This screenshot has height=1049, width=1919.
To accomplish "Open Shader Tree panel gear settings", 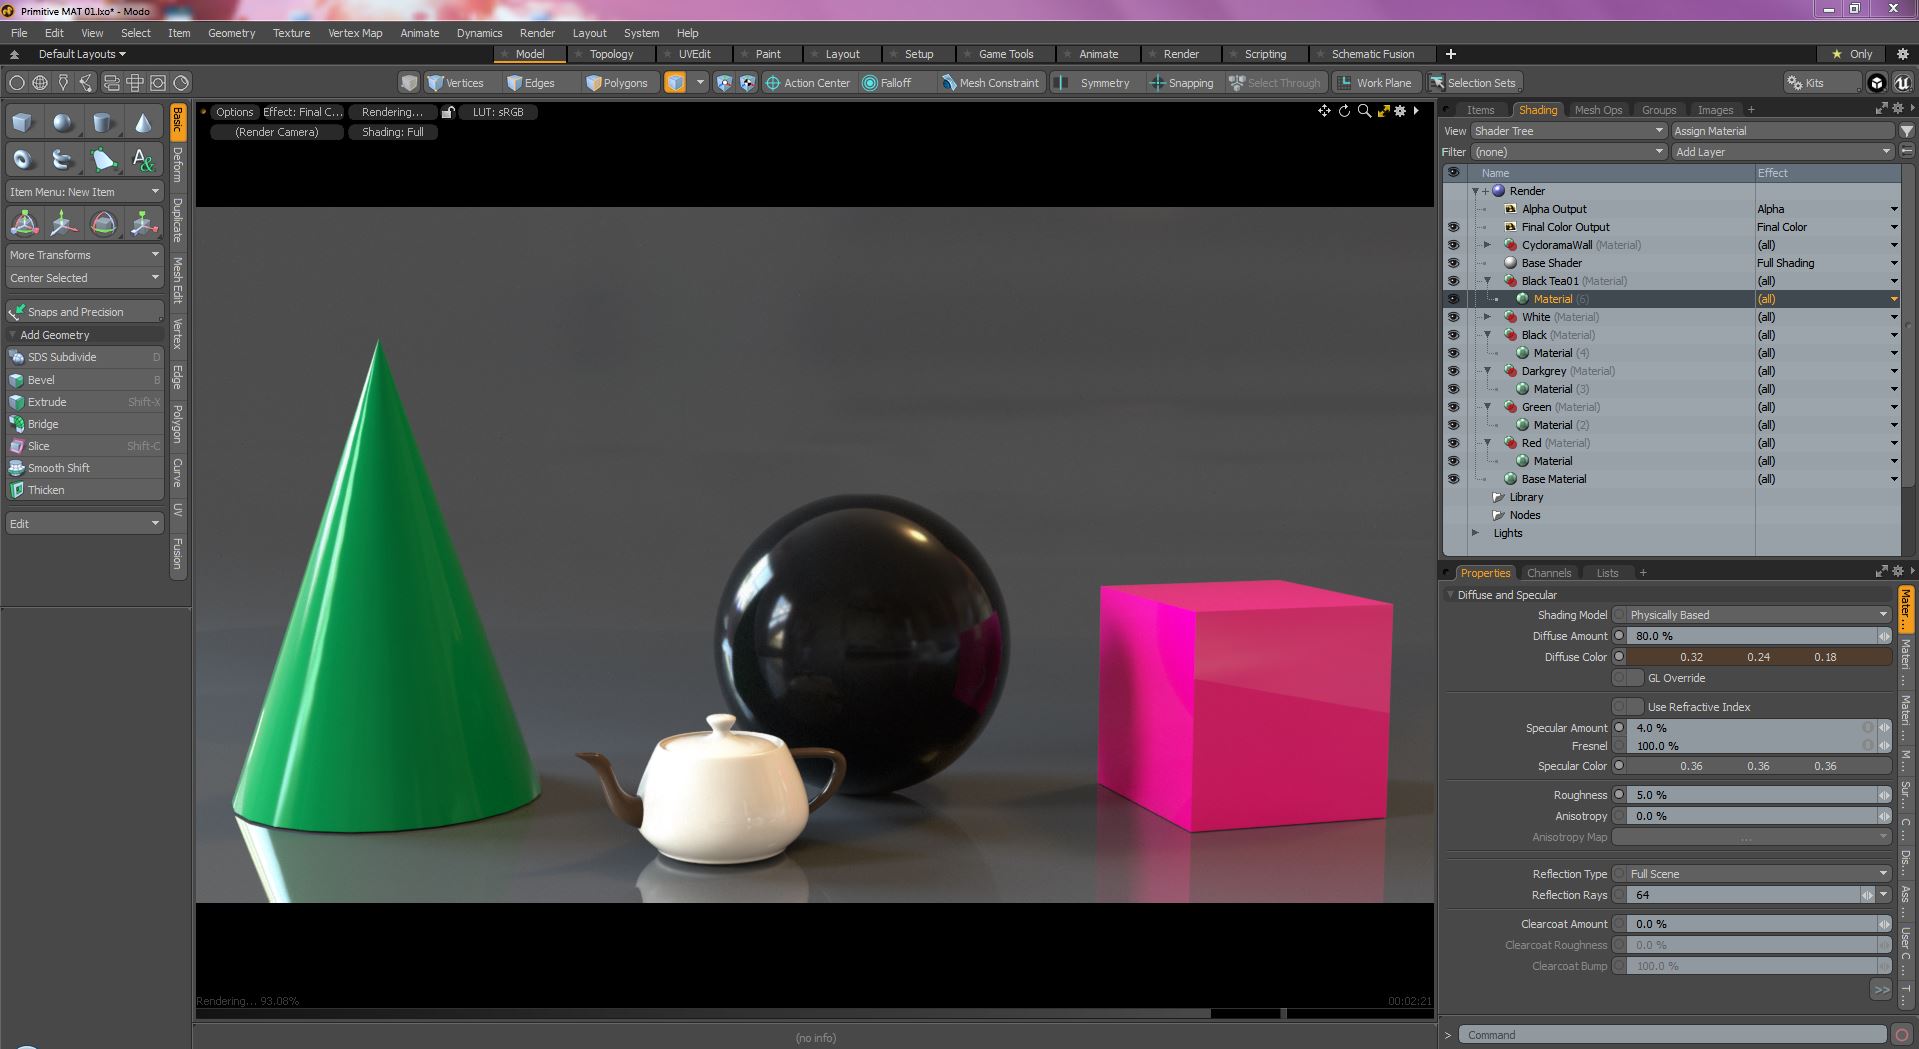I will pos(1897,109).
